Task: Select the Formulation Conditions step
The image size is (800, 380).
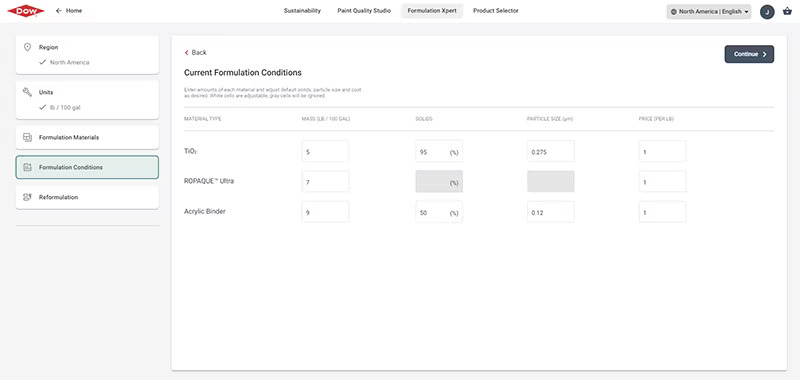Action: coord(87,167)
